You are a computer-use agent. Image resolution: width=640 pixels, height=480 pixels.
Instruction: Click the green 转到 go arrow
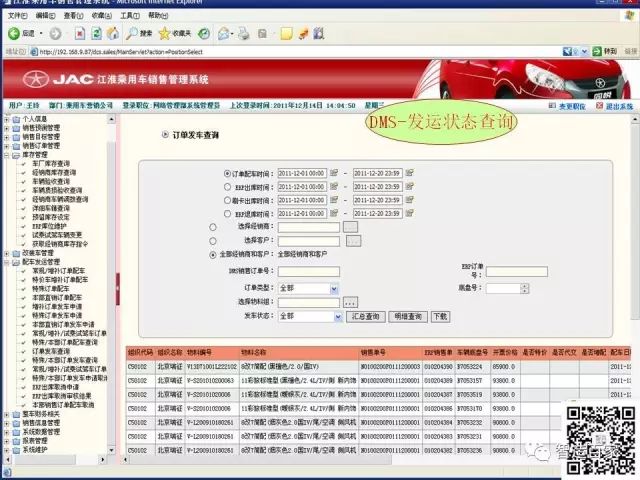[597, 51]
